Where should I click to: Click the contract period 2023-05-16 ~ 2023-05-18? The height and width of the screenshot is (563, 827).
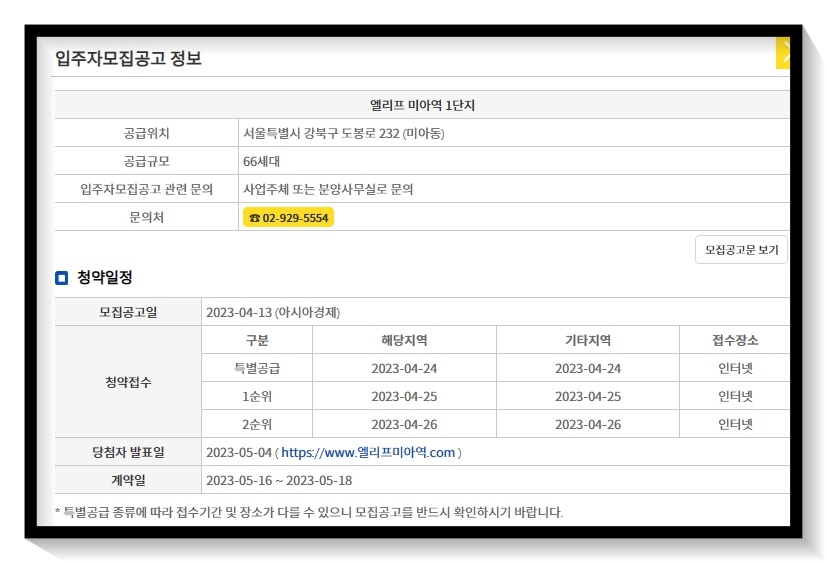click(279, 480)
